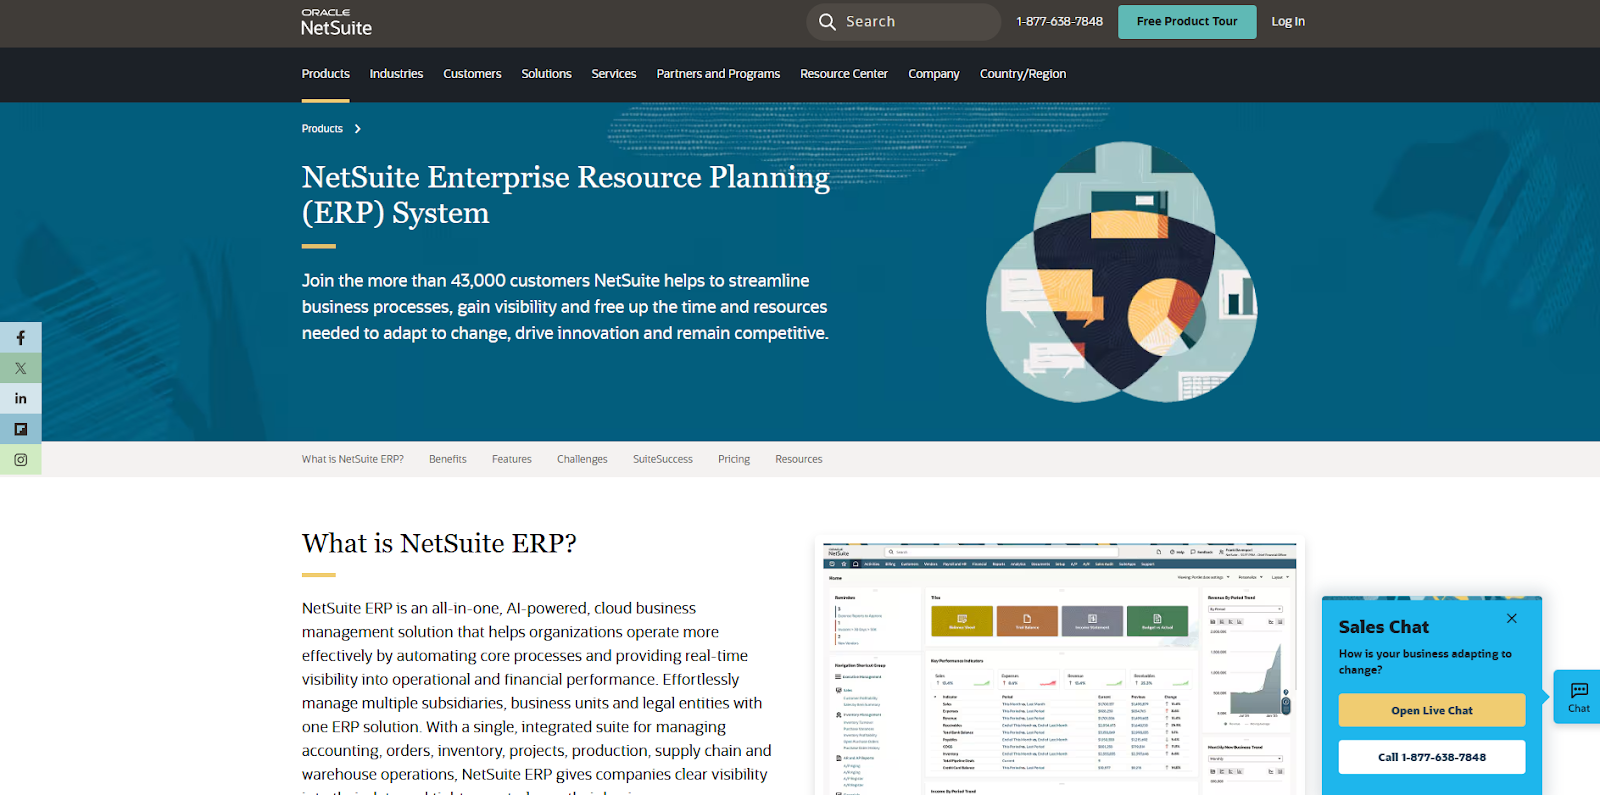Share page on Facebook
This screenshot has height=795, width=1600.
(x=20, y=337)
